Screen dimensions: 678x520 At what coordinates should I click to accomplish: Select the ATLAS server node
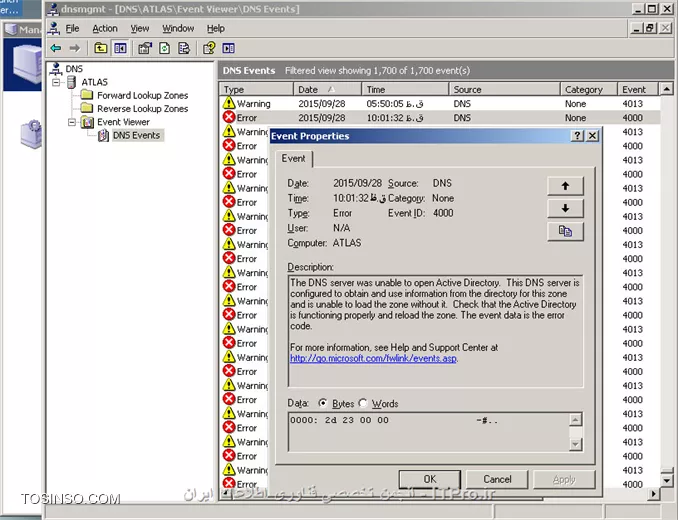(x=94, y=82)
